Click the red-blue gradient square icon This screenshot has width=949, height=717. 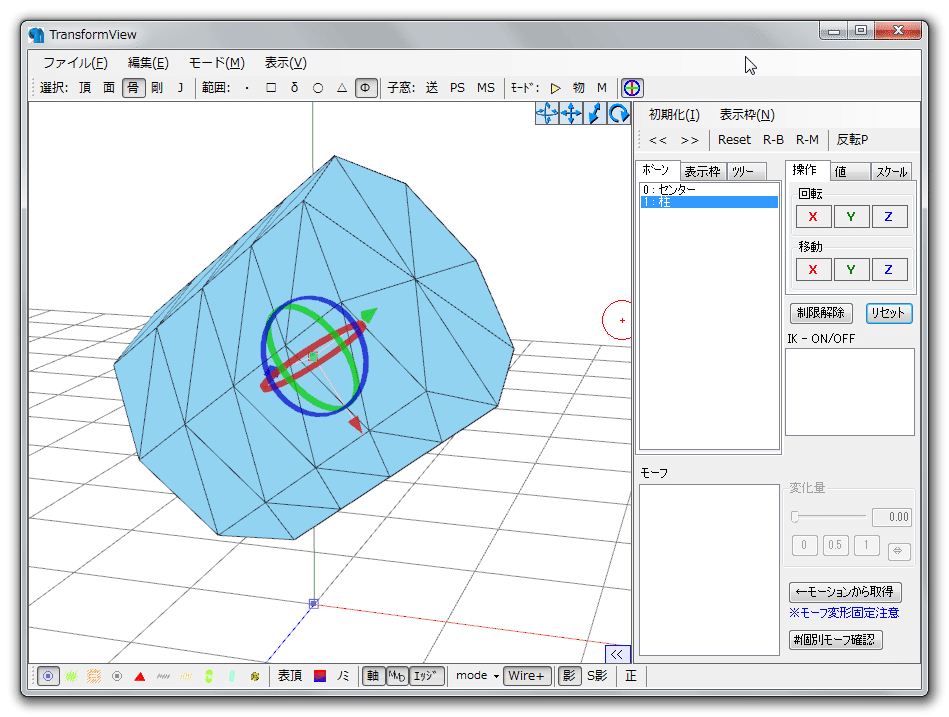point(320,676)
